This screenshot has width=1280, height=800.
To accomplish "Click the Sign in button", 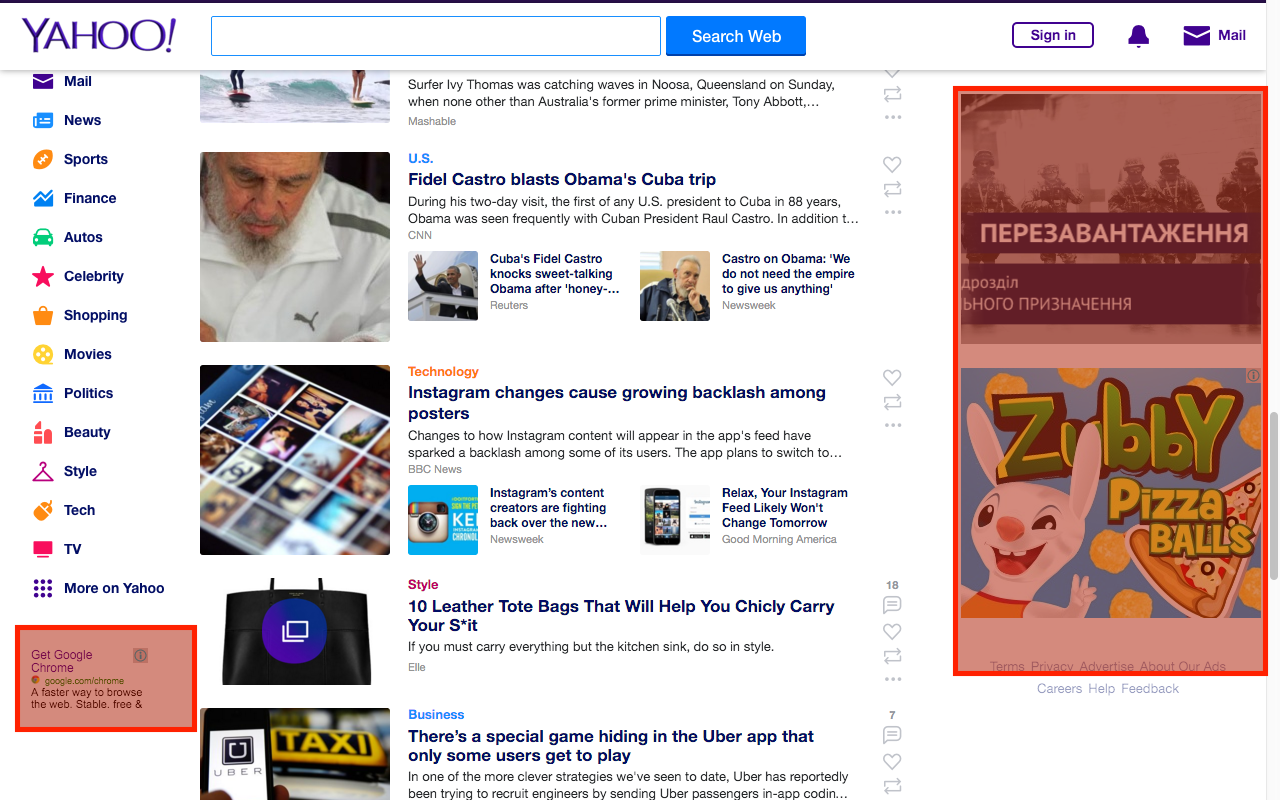I will coord(1053,35).
